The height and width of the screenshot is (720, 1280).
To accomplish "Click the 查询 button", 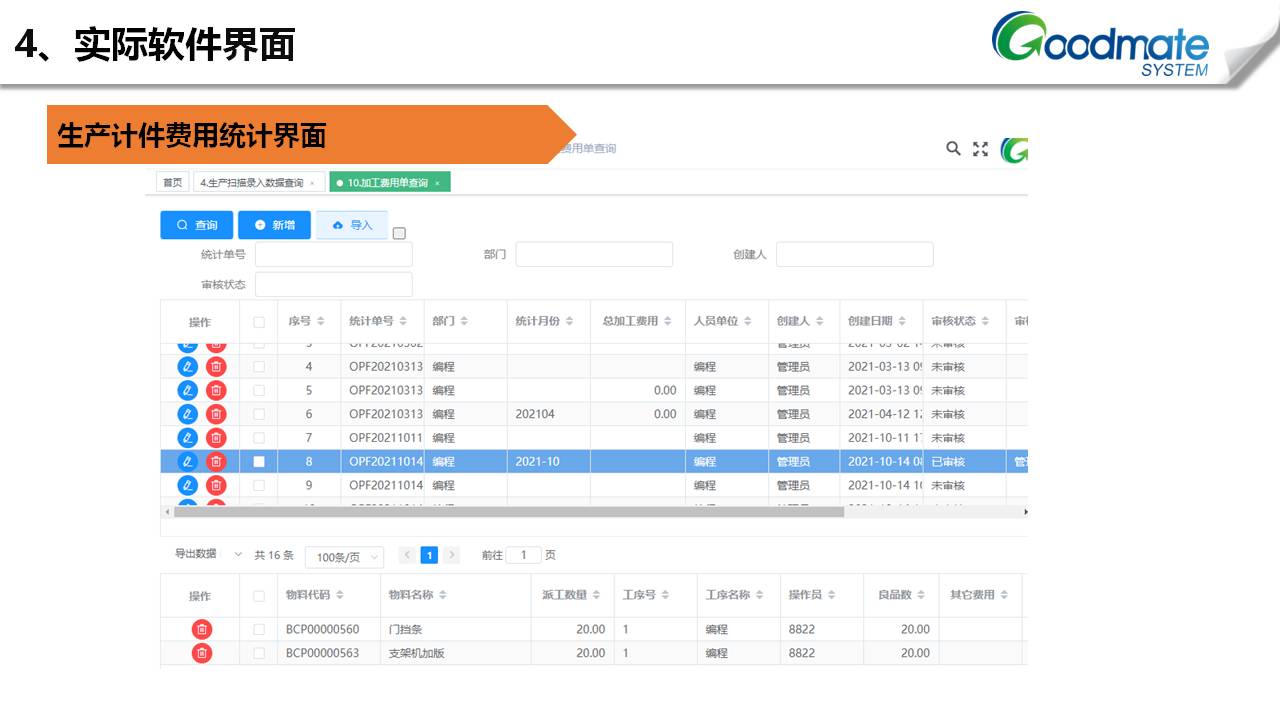I will click(197, 225).
